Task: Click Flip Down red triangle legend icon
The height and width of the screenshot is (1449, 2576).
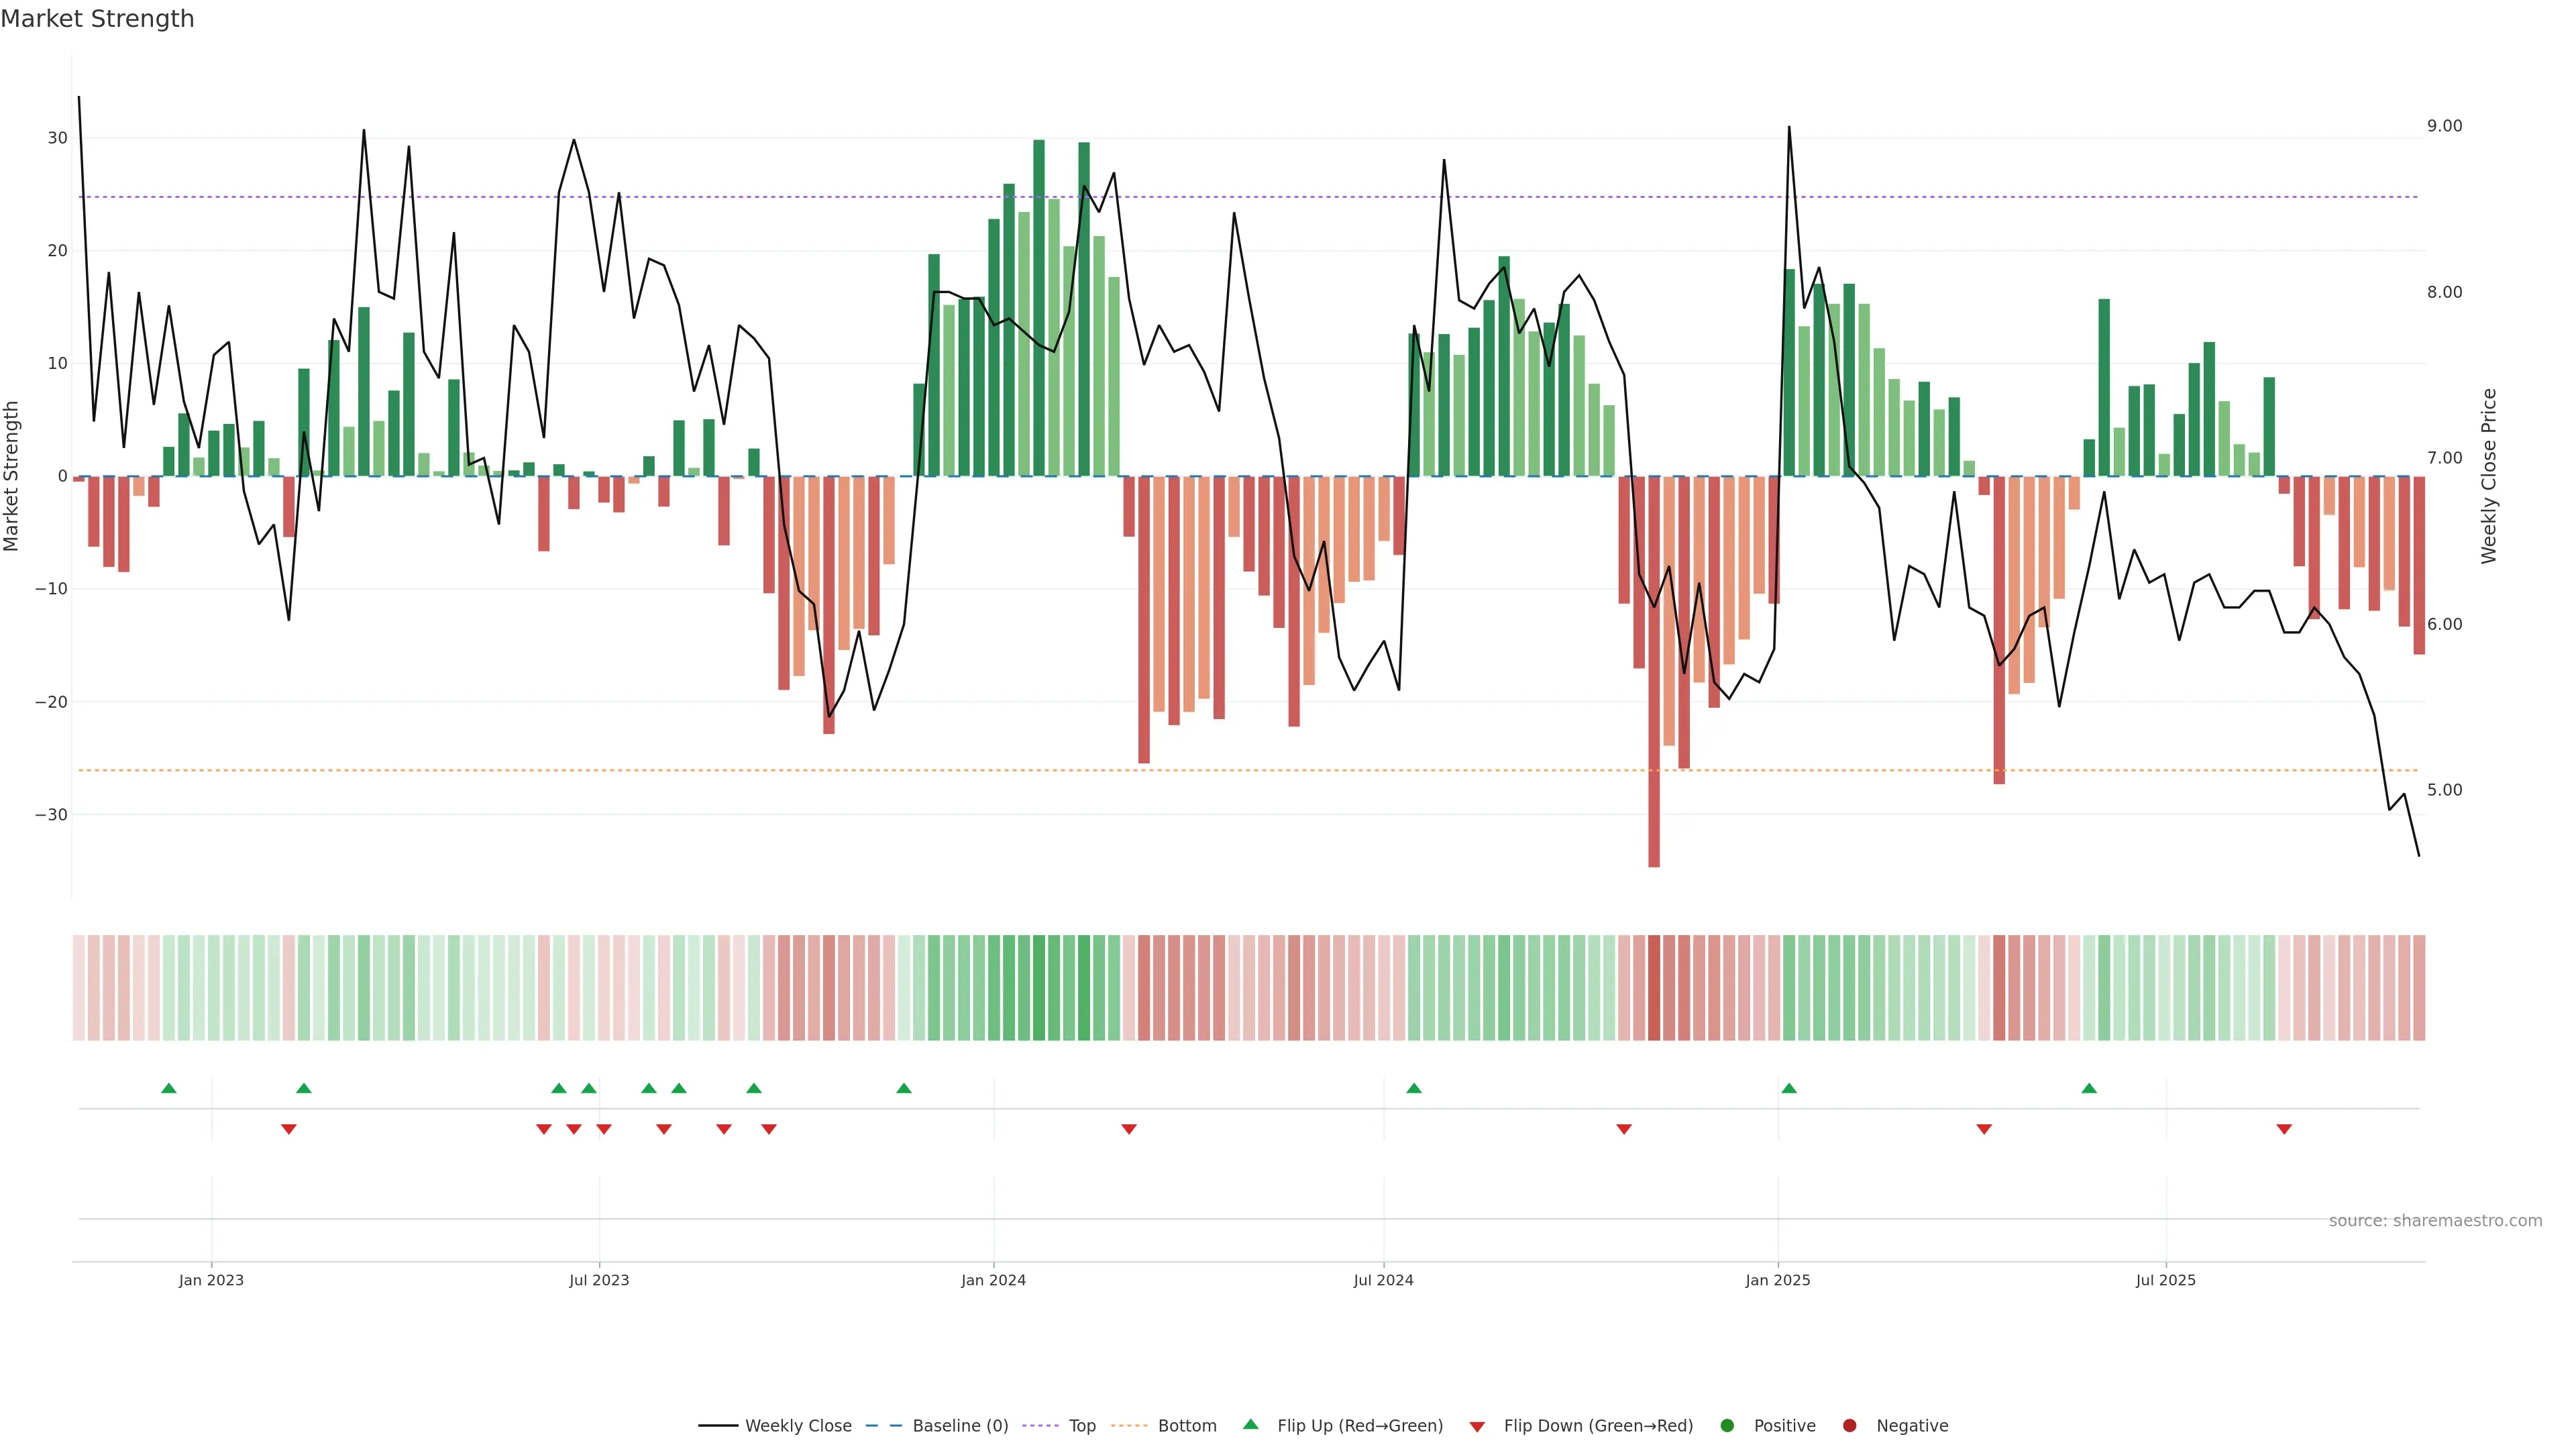Action: click(1477, 1427)
